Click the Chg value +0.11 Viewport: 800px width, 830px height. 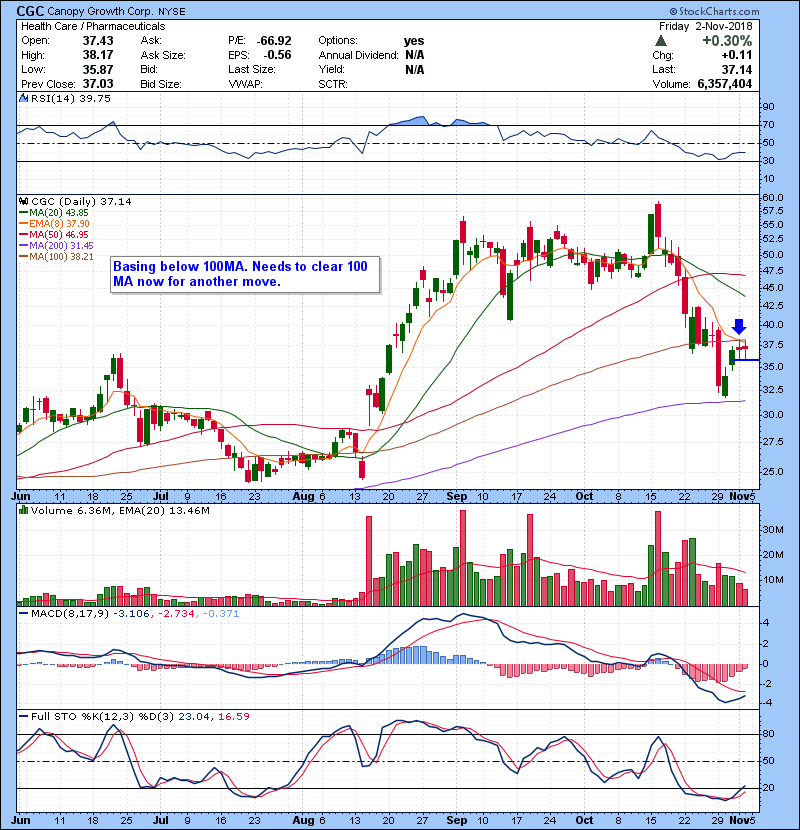click(x=736, y=55)
